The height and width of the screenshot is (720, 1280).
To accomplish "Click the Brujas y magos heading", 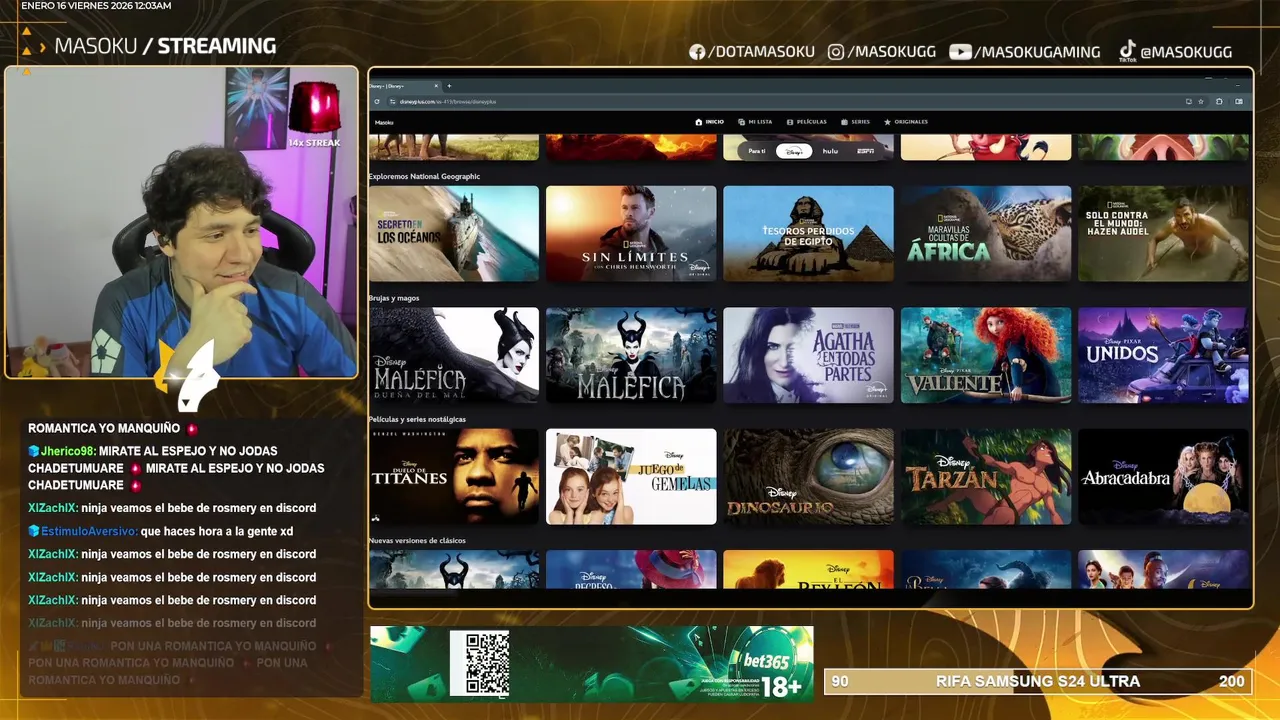I will (x=394, y=298).
